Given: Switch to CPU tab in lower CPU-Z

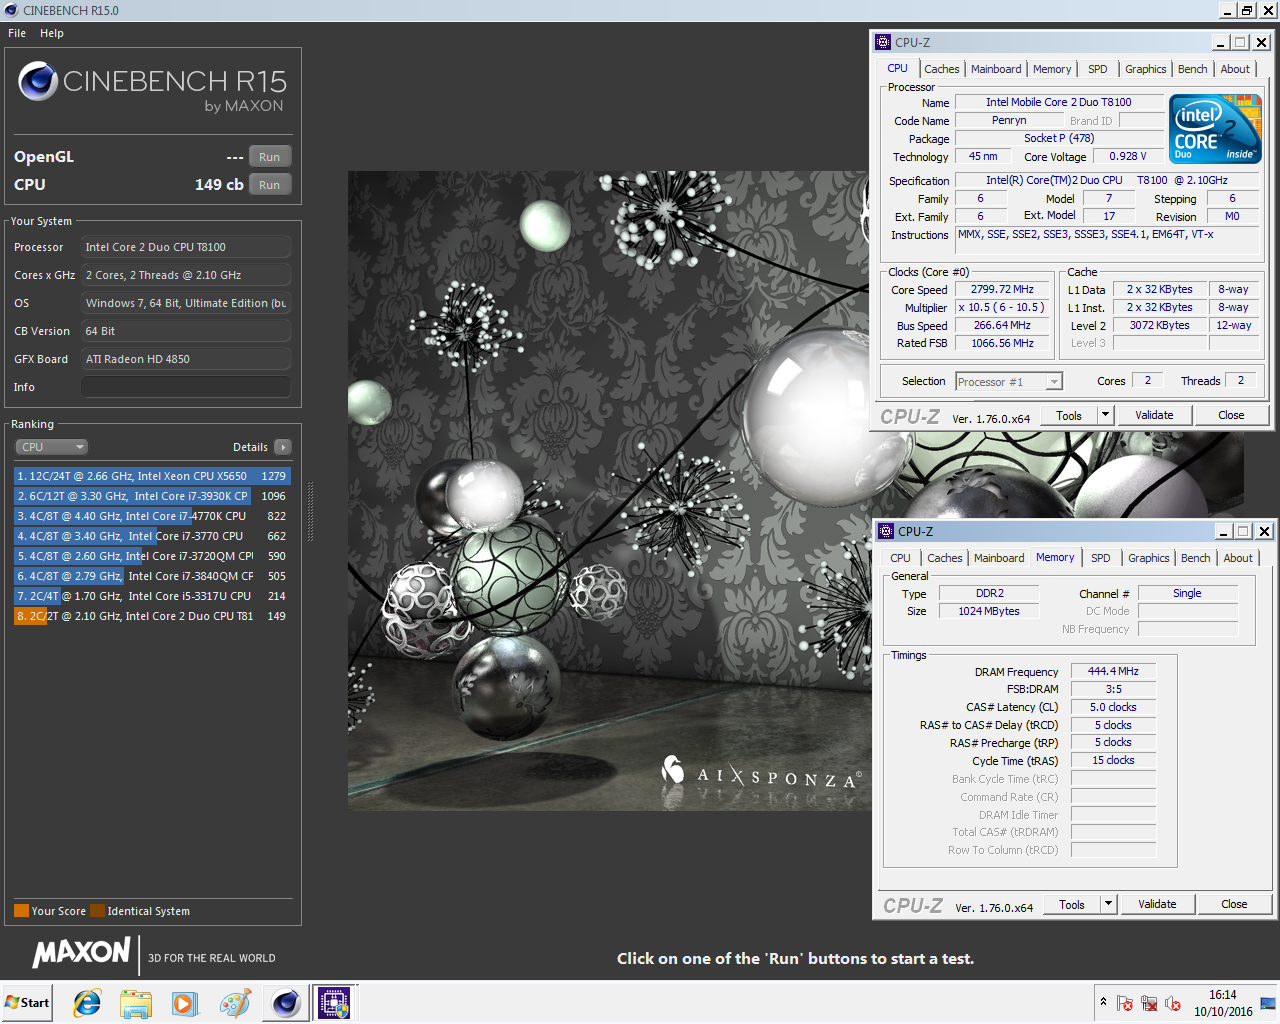Looking at the screenshot, I should pos(900,558).
